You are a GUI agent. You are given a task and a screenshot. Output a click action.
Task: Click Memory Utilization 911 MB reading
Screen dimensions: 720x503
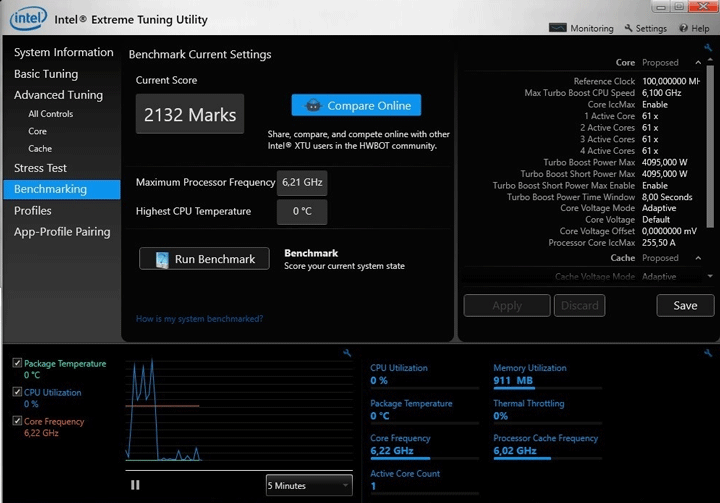tap(513, 380)
